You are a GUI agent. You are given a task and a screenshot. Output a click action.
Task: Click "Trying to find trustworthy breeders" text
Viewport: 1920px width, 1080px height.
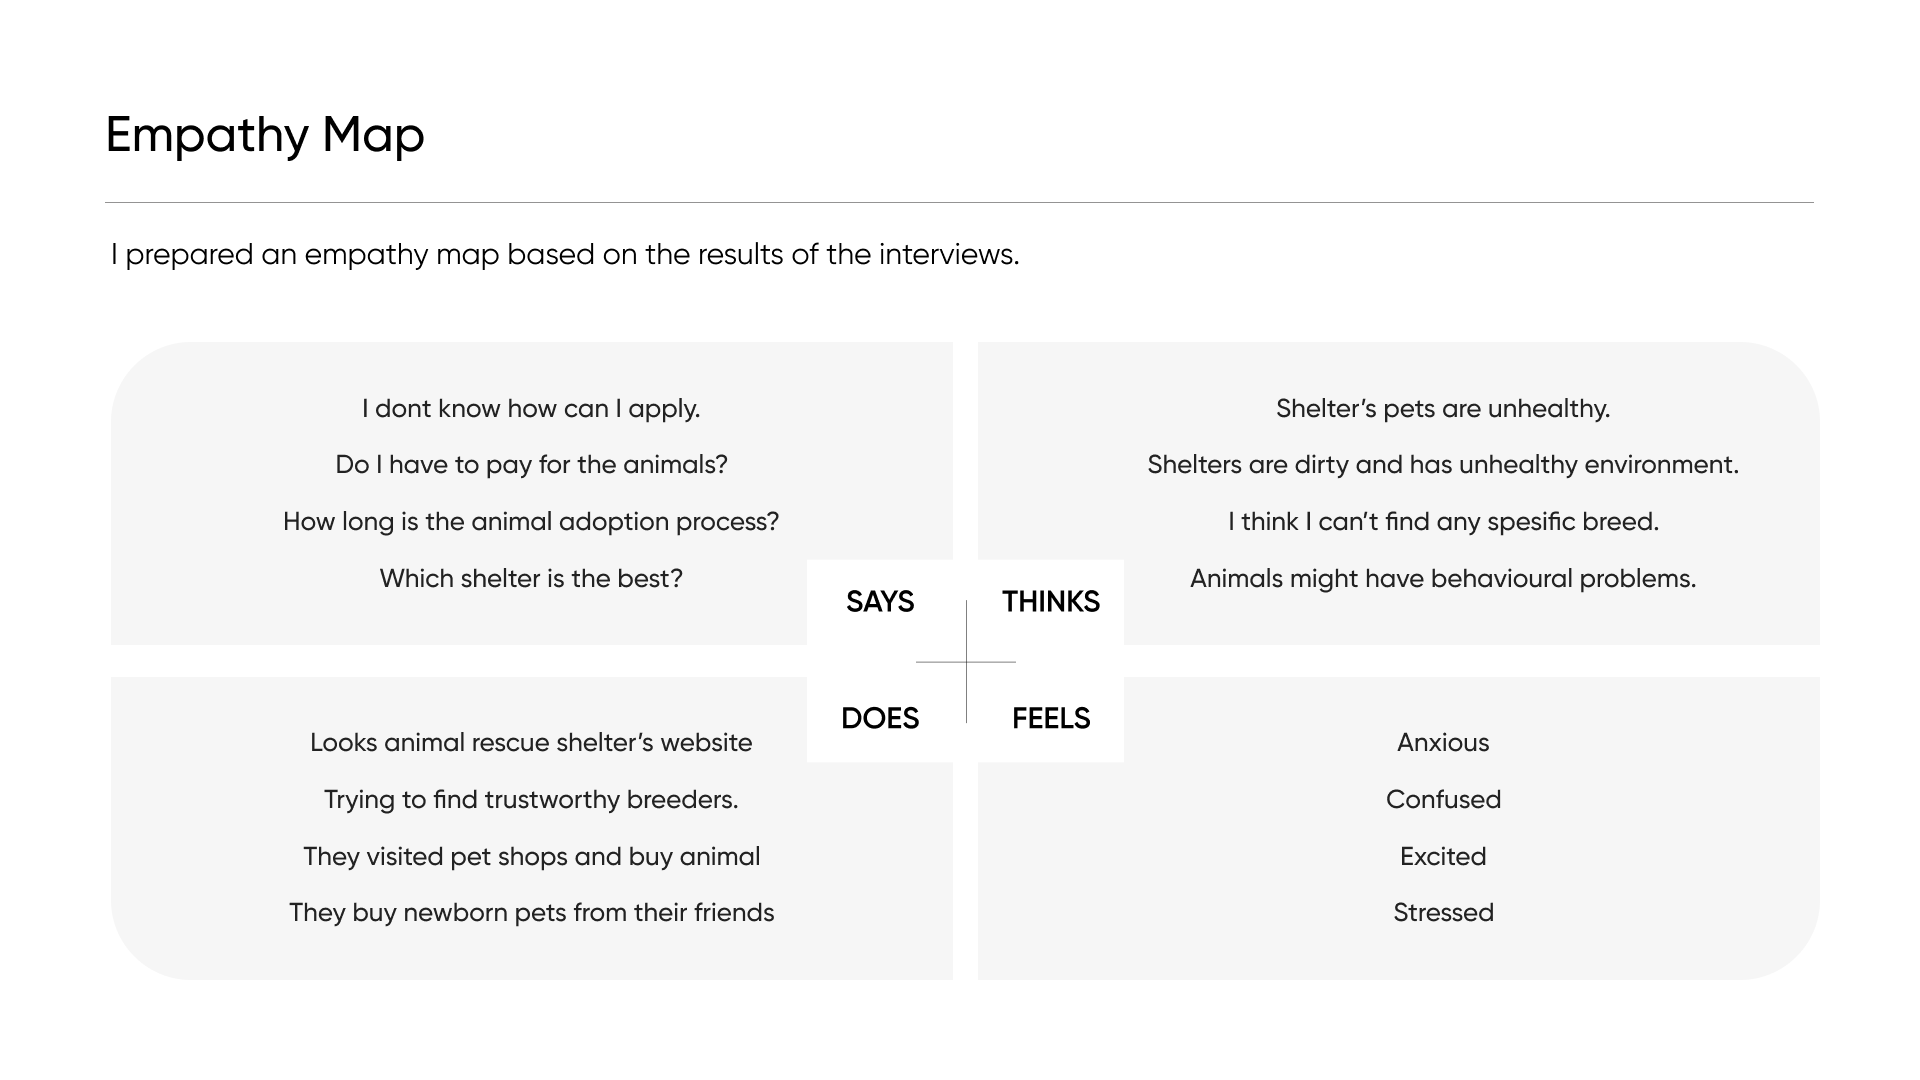[531, 800]
